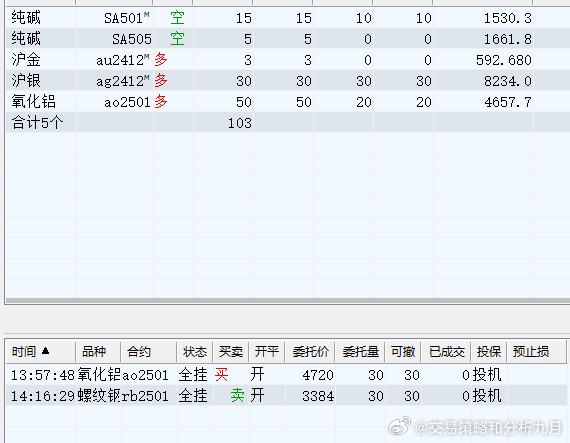
Task: Click the 委托价 column header
Action: click(311, 351)
